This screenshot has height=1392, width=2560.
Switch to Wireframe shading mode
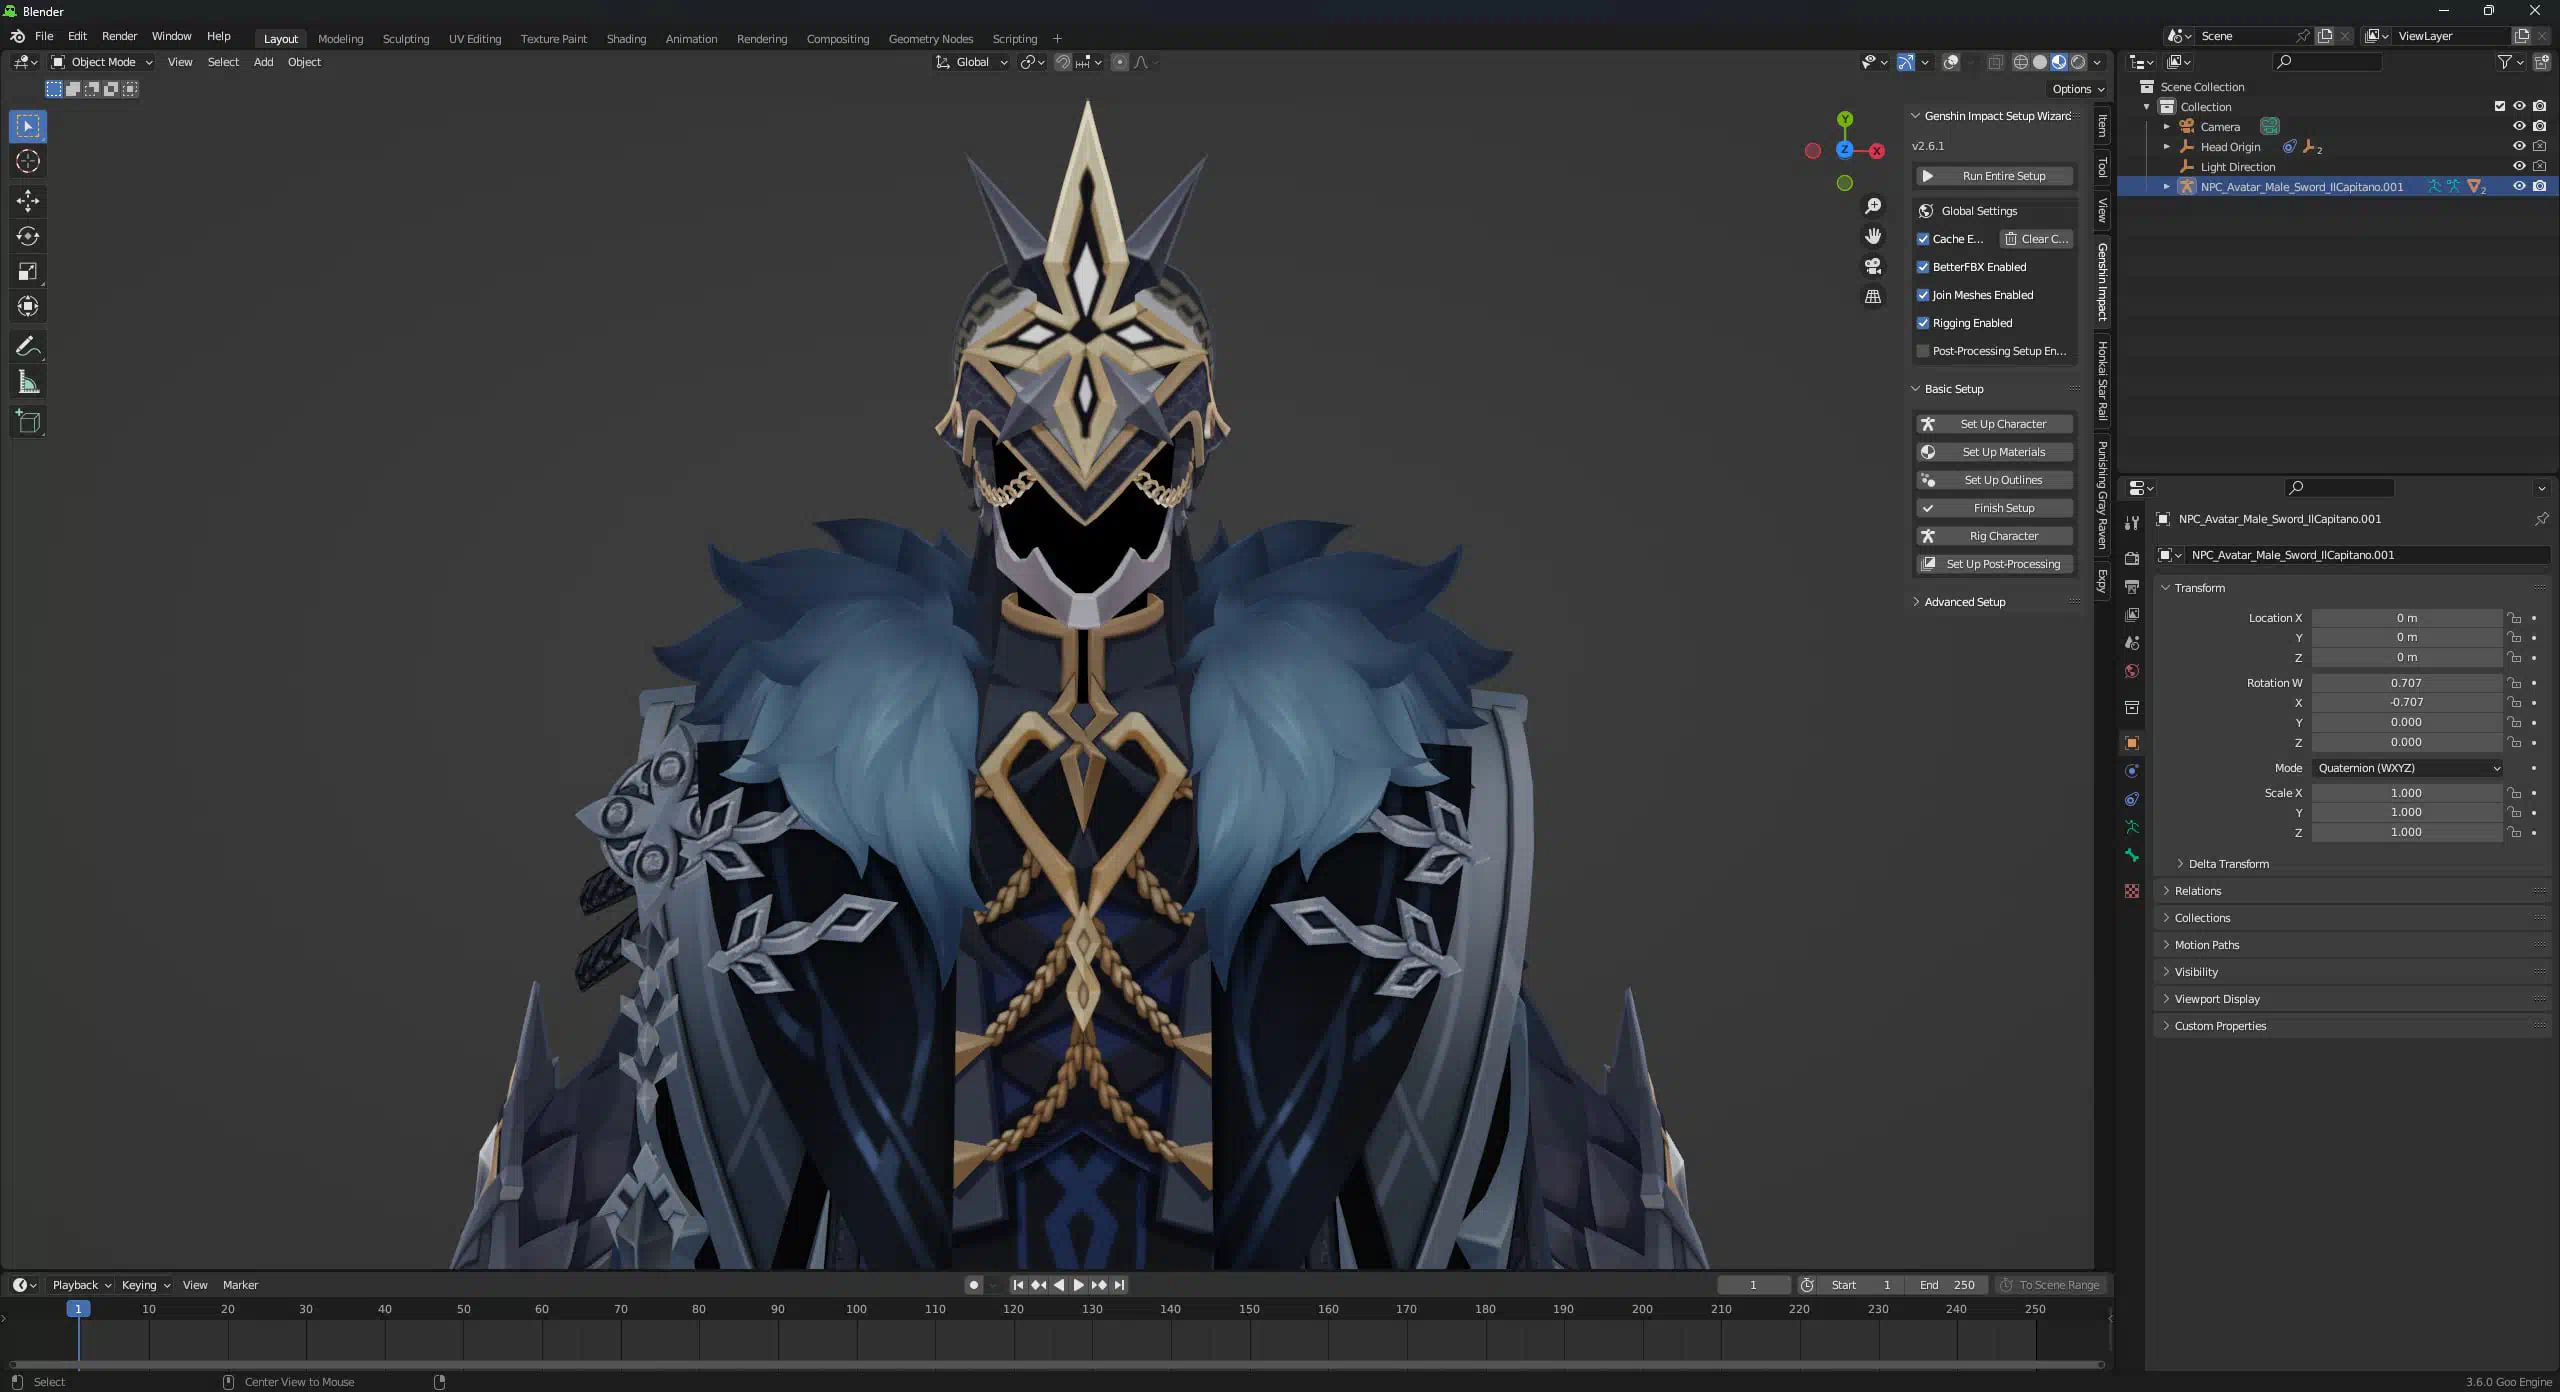[x=2021, y=62]
